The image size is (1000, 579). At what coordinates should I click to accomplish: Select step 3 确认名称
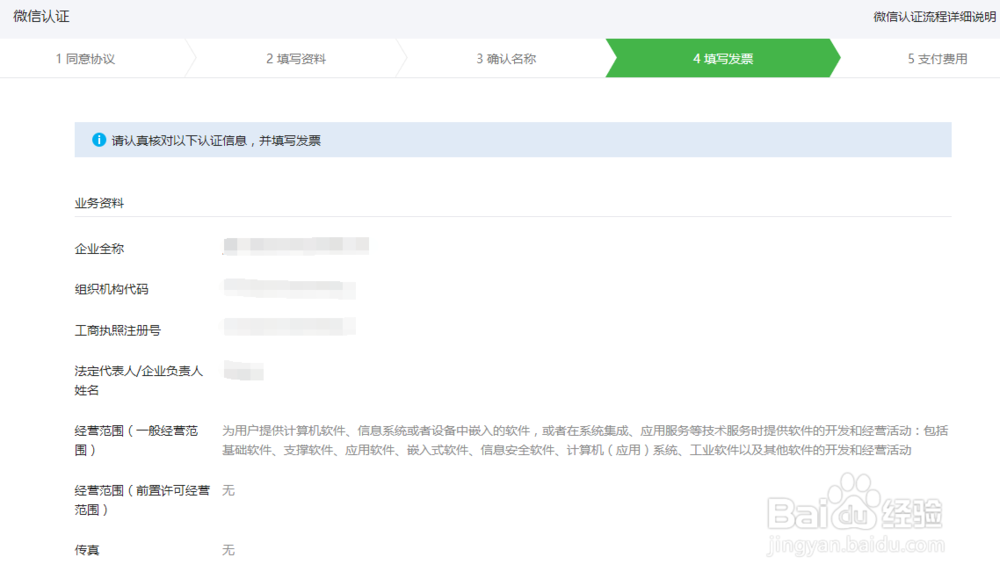click(506, 59)
